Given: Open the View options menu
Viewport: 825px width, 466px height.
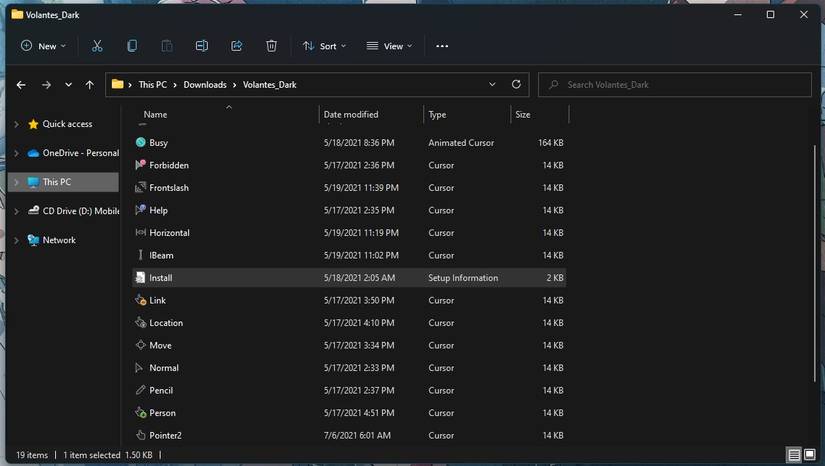Looking at the screenshot, I should (390, 46).
